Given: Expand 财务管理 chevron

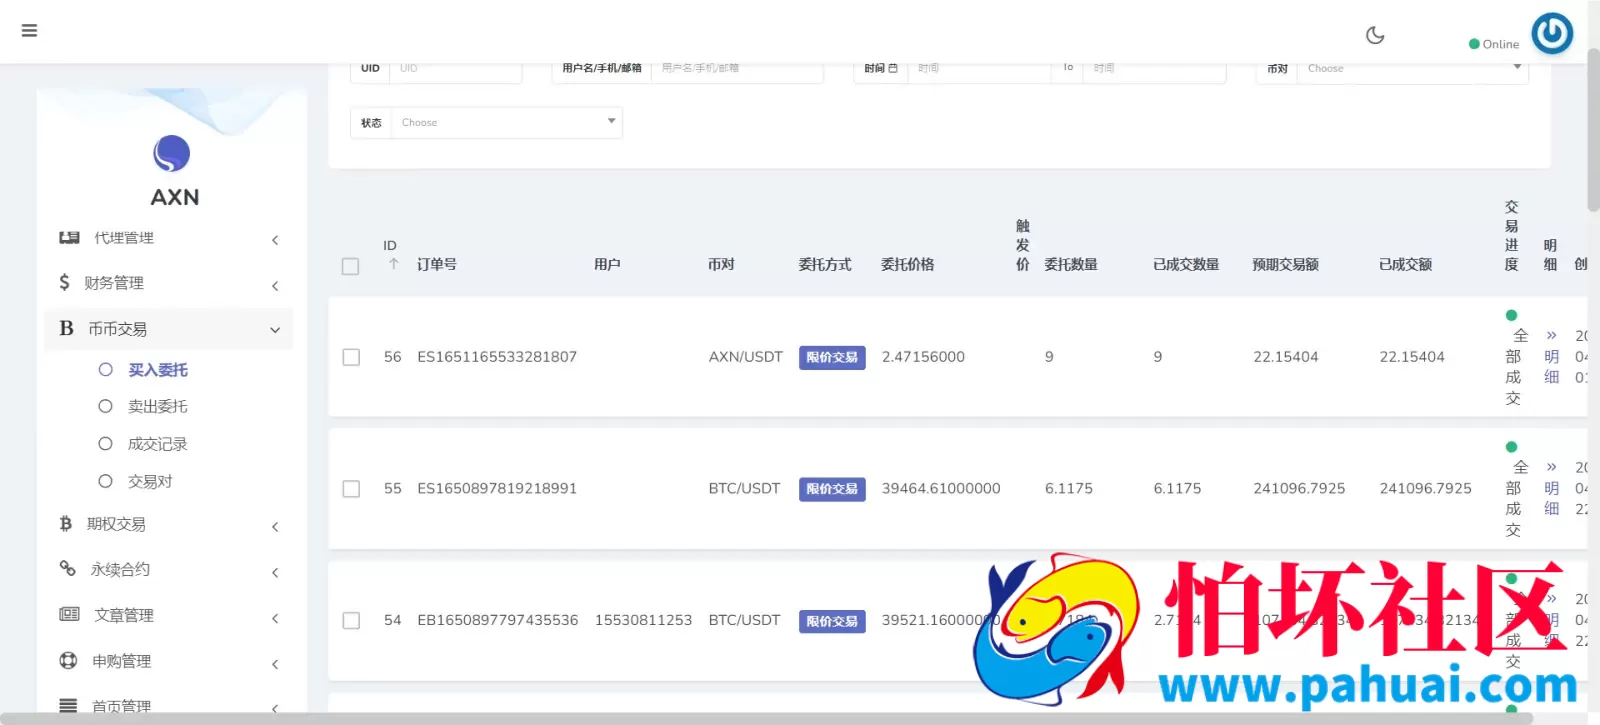Looking at the screenshot, I should click(275, 286).
